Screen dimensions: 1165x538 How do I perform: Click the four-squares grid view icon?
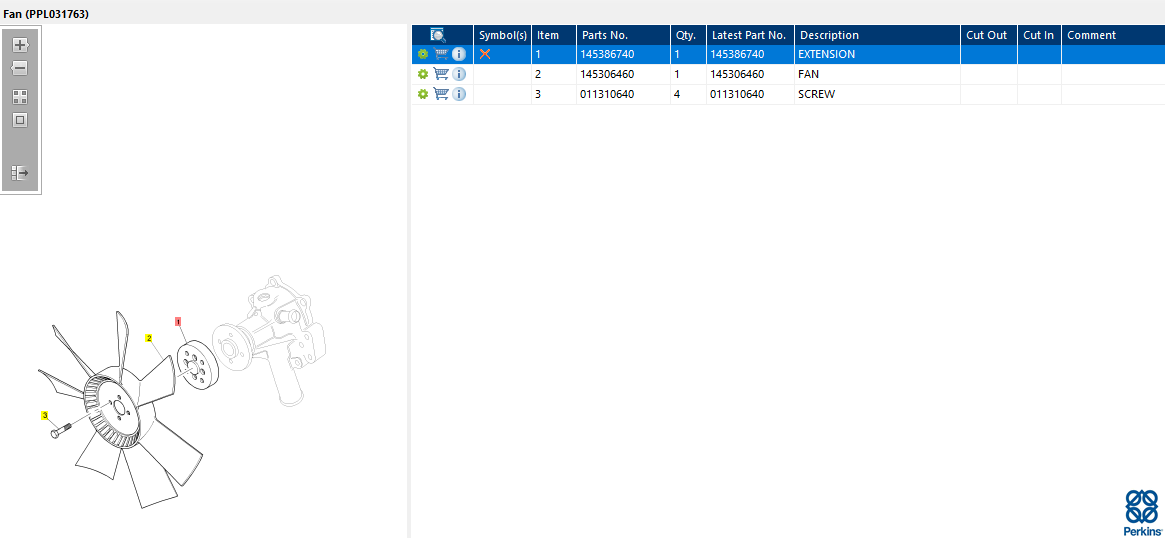(20, 97)
